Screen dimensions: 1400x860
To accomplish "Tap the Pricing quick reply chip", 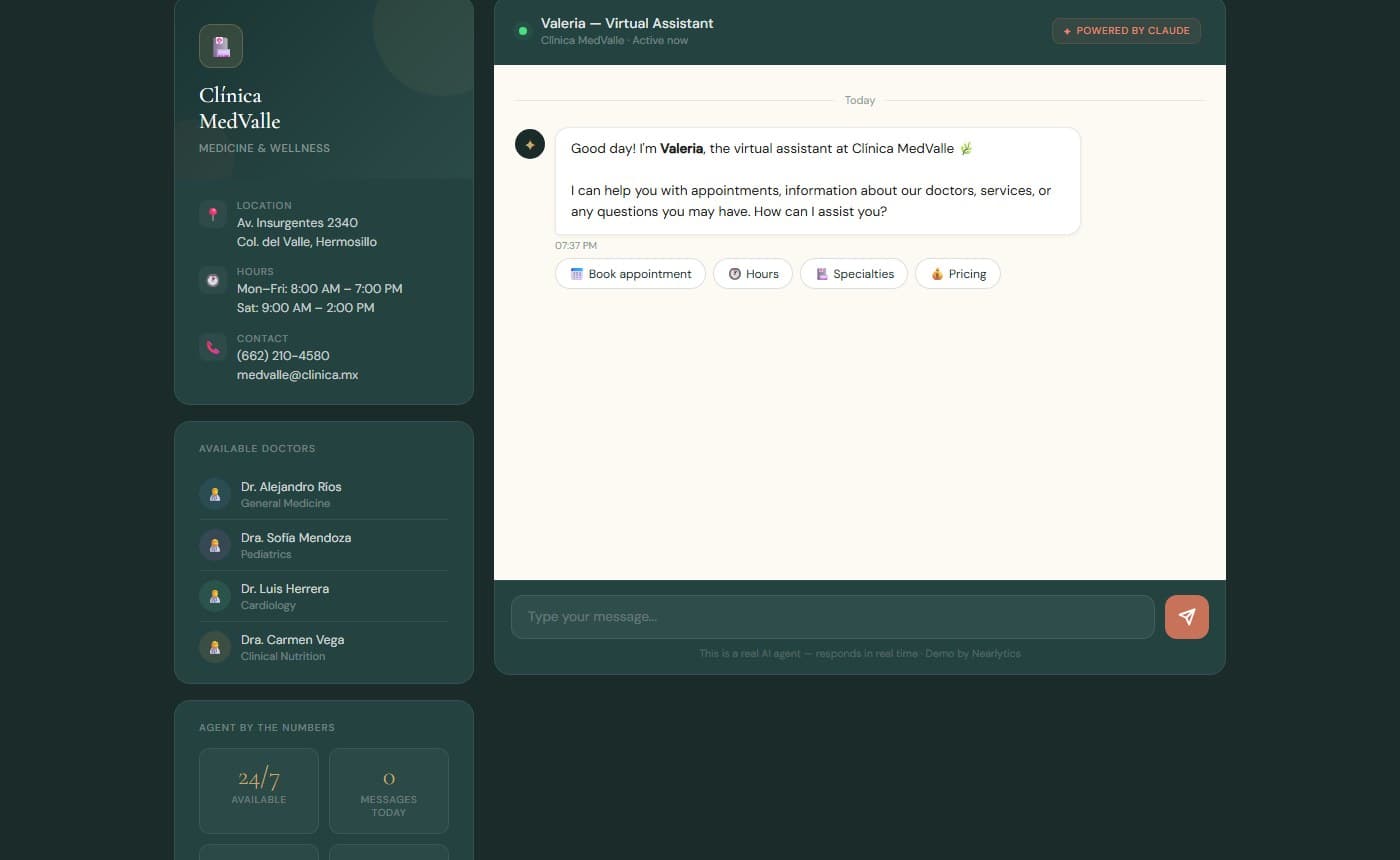I will pos(958,274).
